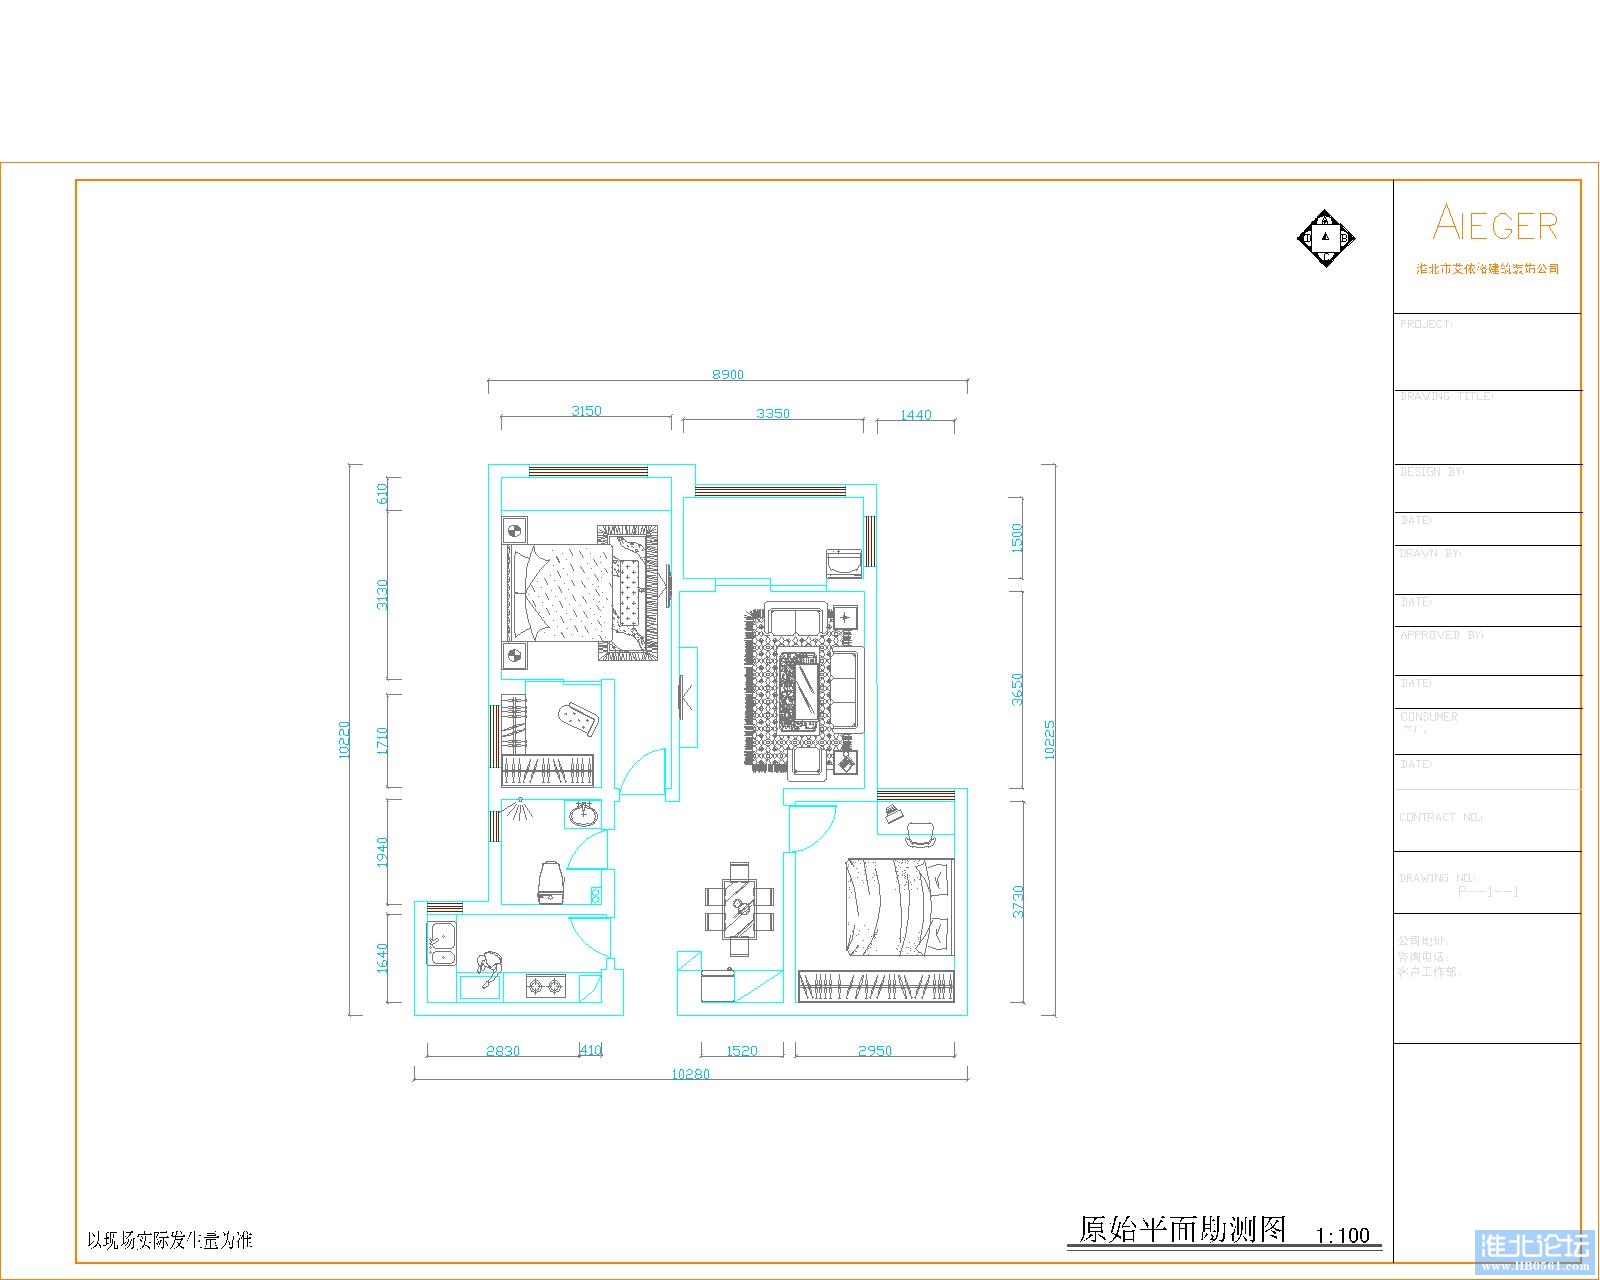
Task: Click the 10220 left overall dimension
Action: click(x=343, y=739)
